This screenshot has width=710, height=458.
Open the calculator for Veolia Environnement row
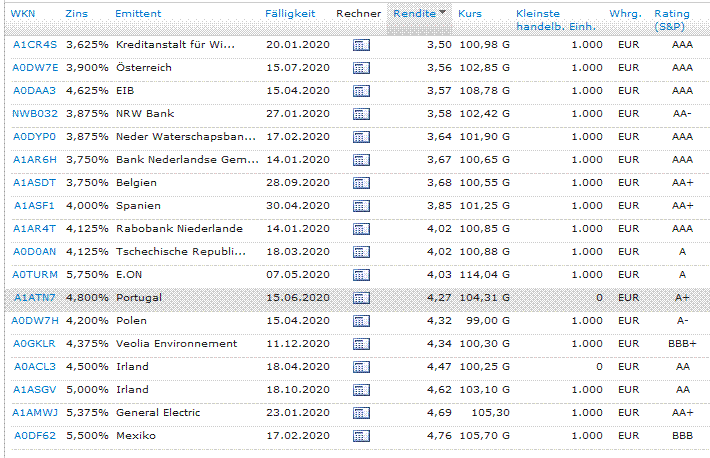coord(361,344)
